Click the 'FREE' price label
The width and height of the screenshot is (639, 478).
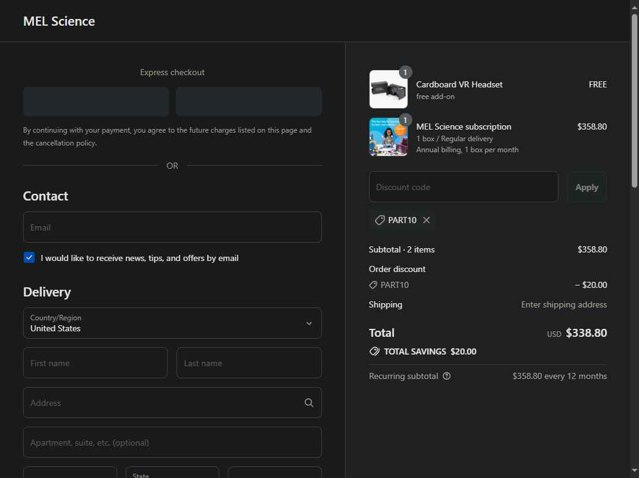pos(598,84)
